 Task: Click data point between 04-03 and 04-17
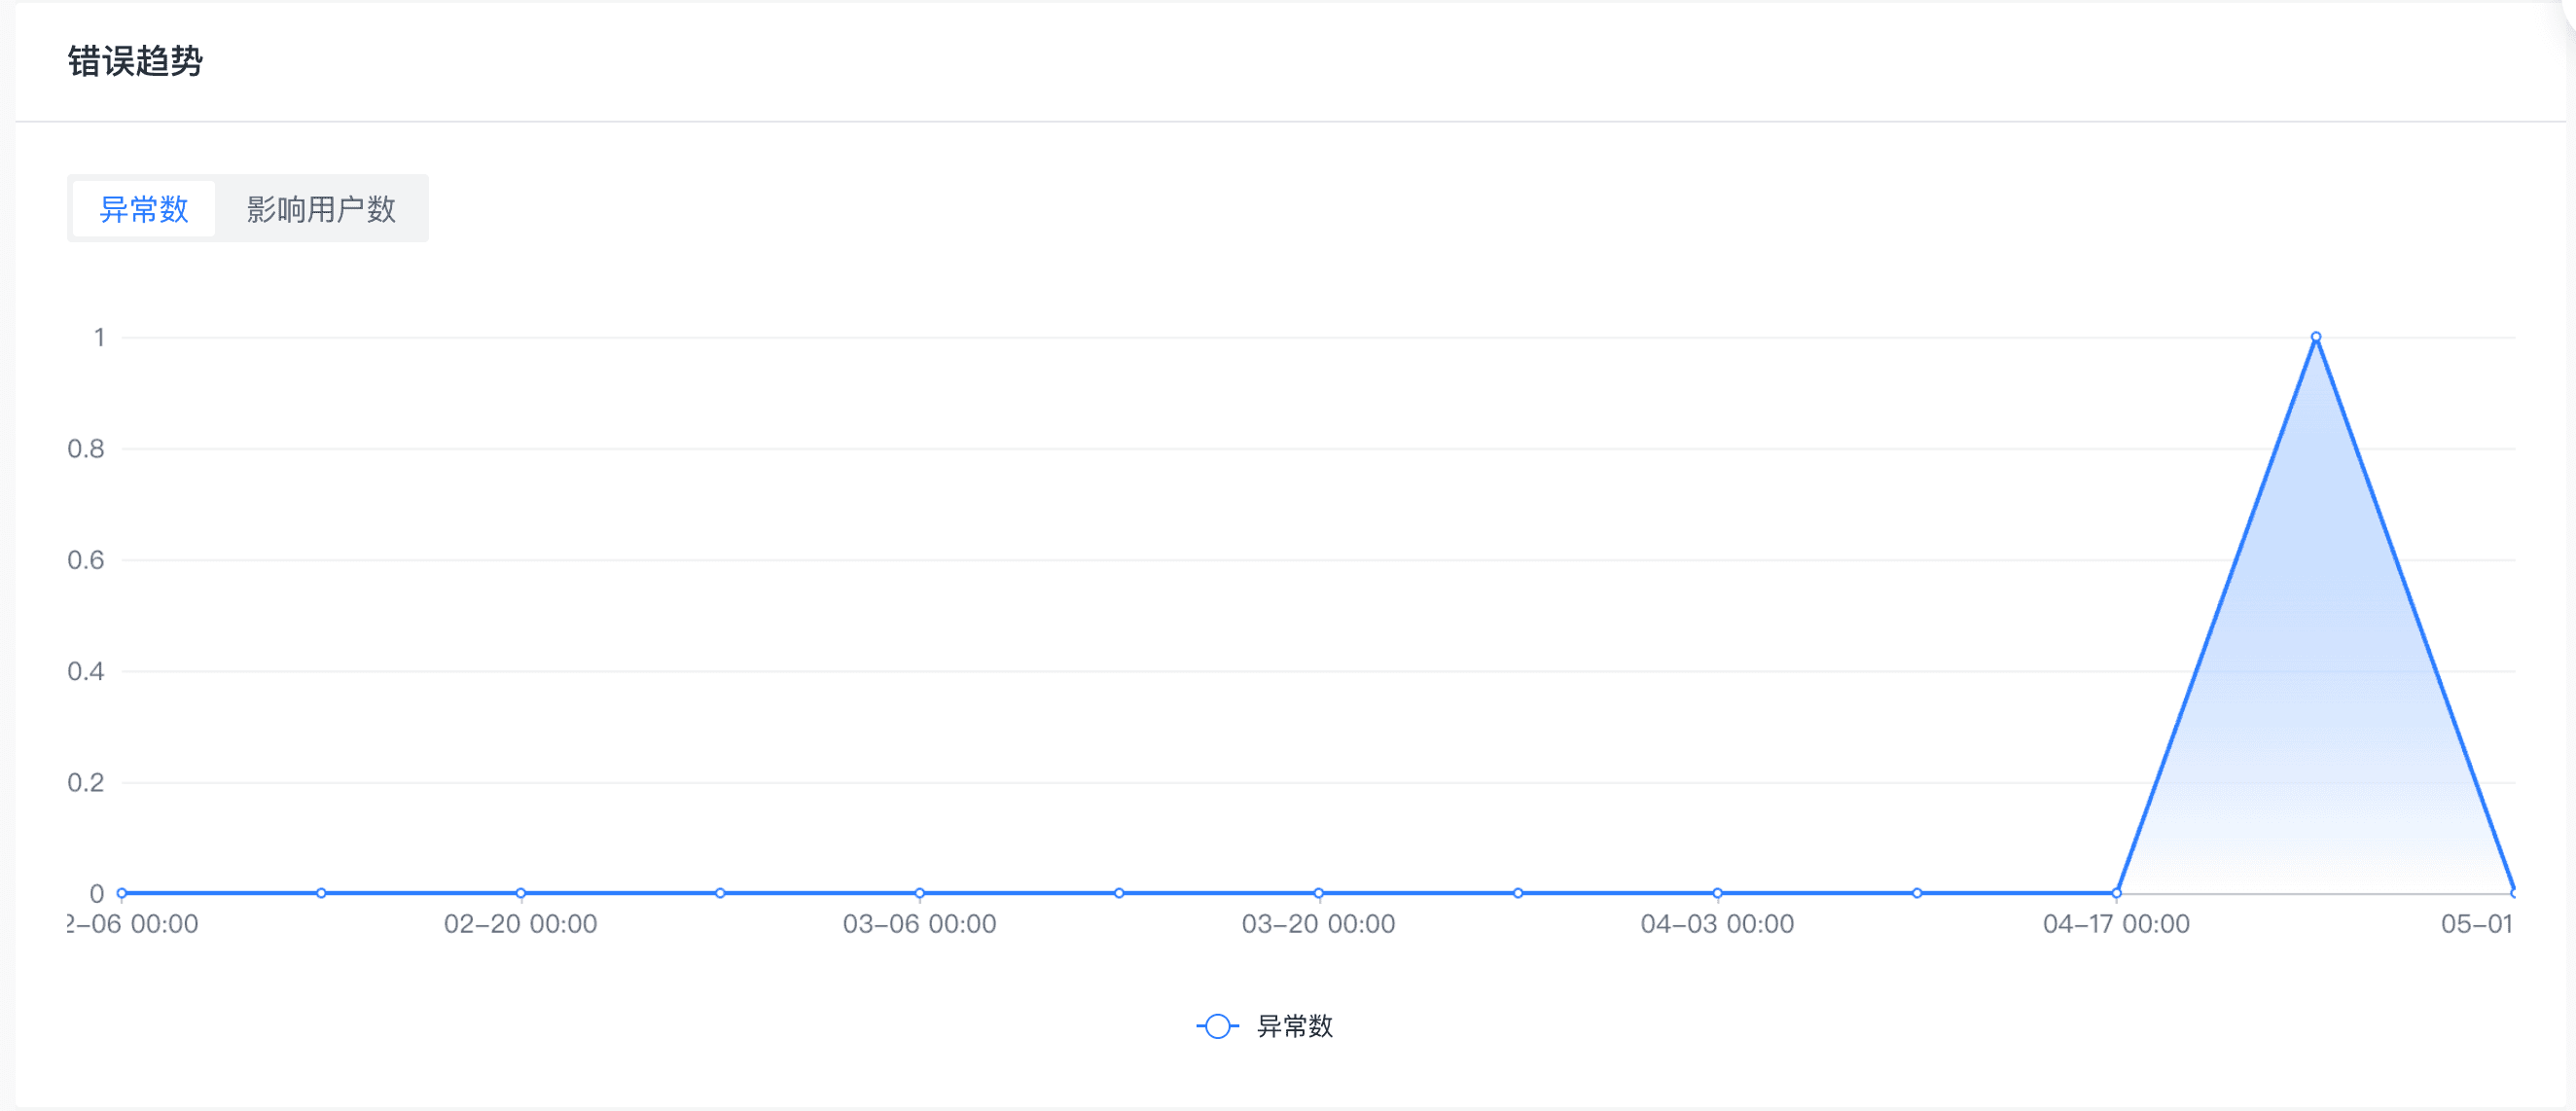point(1917,893)
